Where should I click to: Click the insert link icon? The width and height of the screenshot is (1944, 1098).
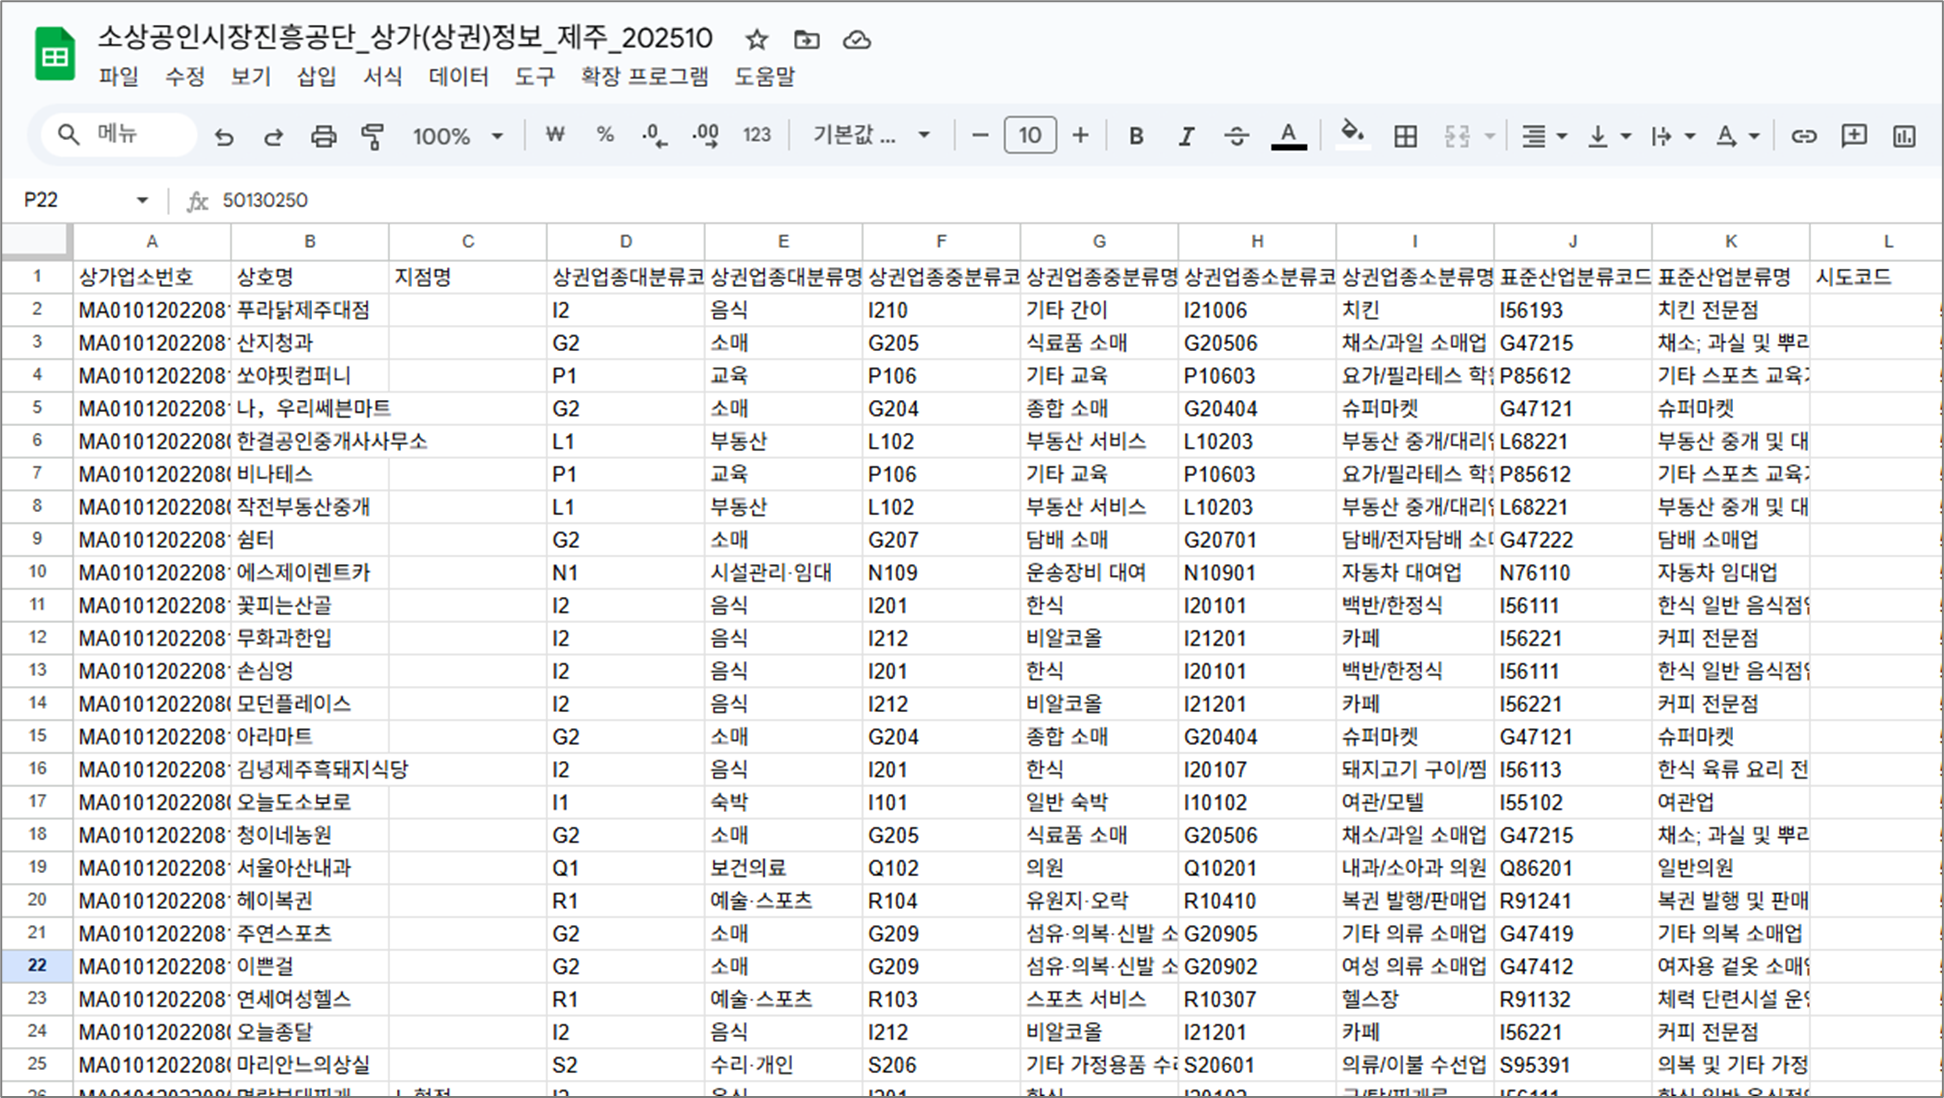[1803, 136]
